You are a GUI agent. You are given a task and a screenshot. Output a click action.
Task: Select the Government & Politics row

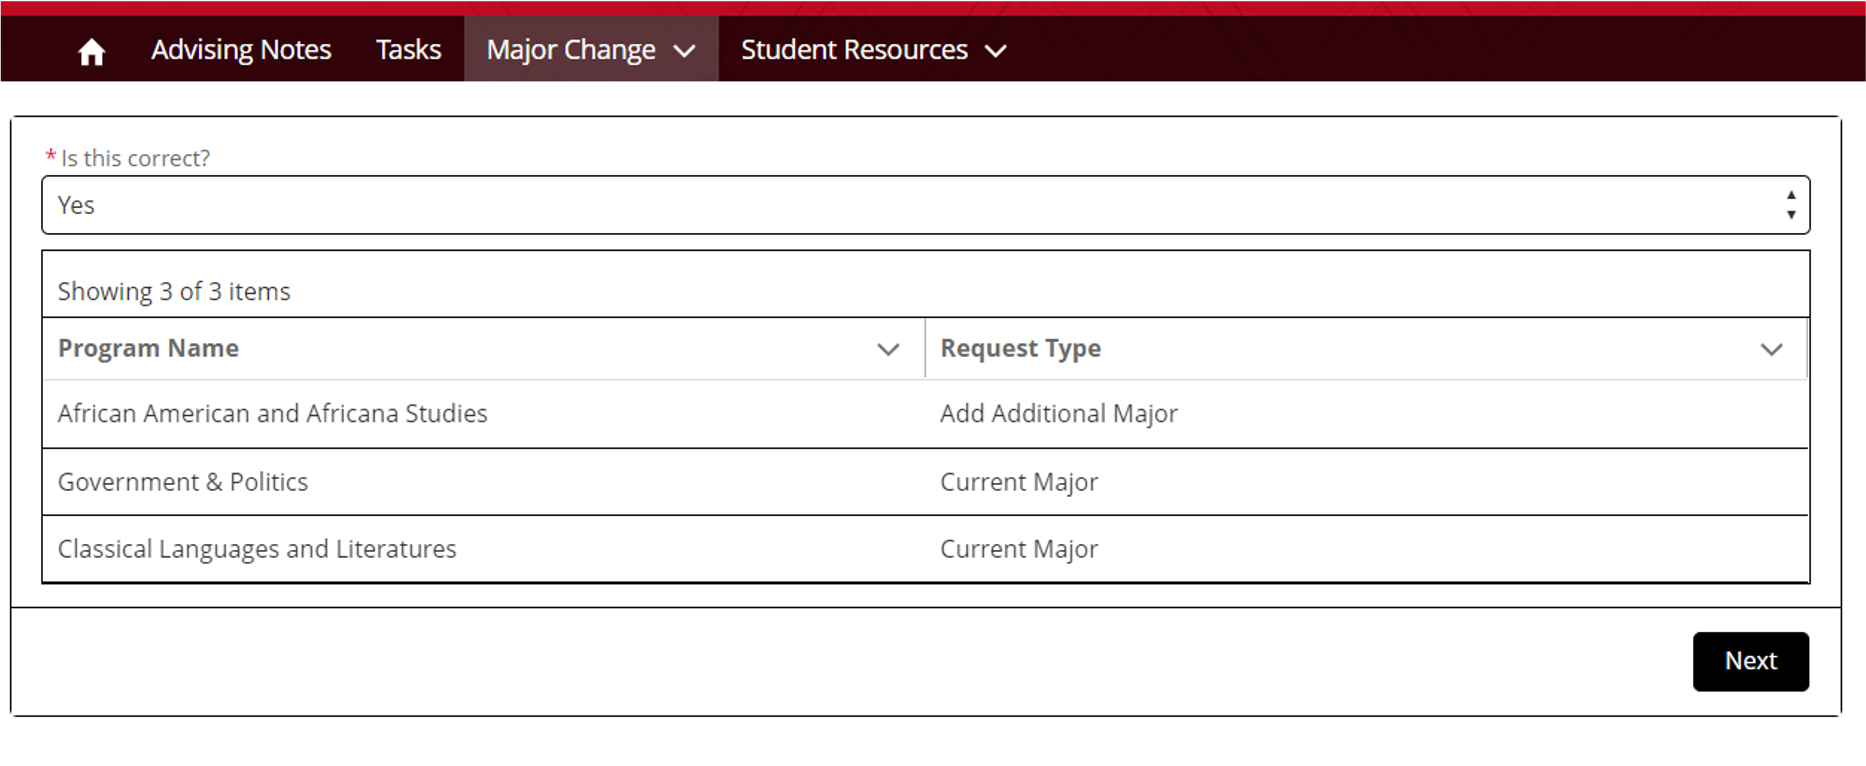183,482
